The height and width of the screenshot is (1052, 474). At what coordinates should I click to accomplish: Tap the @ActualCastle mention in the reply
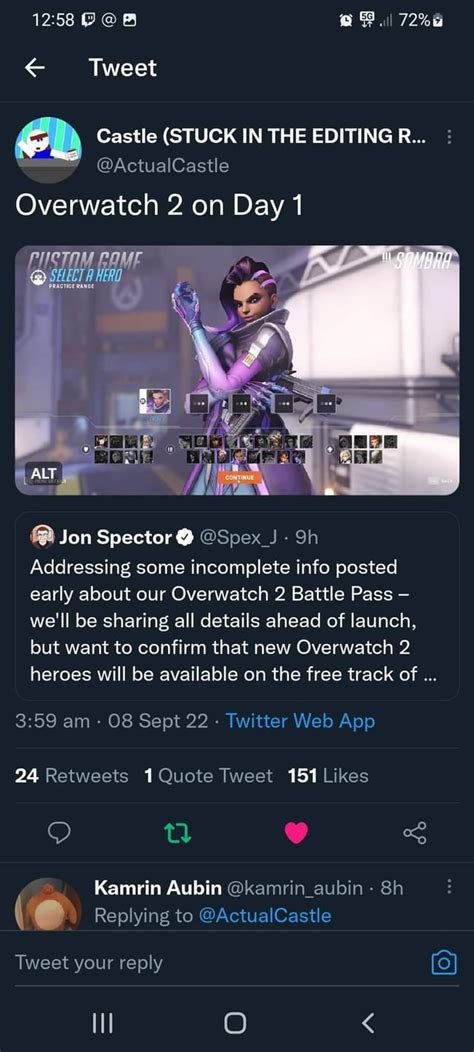tap(265, 915)
